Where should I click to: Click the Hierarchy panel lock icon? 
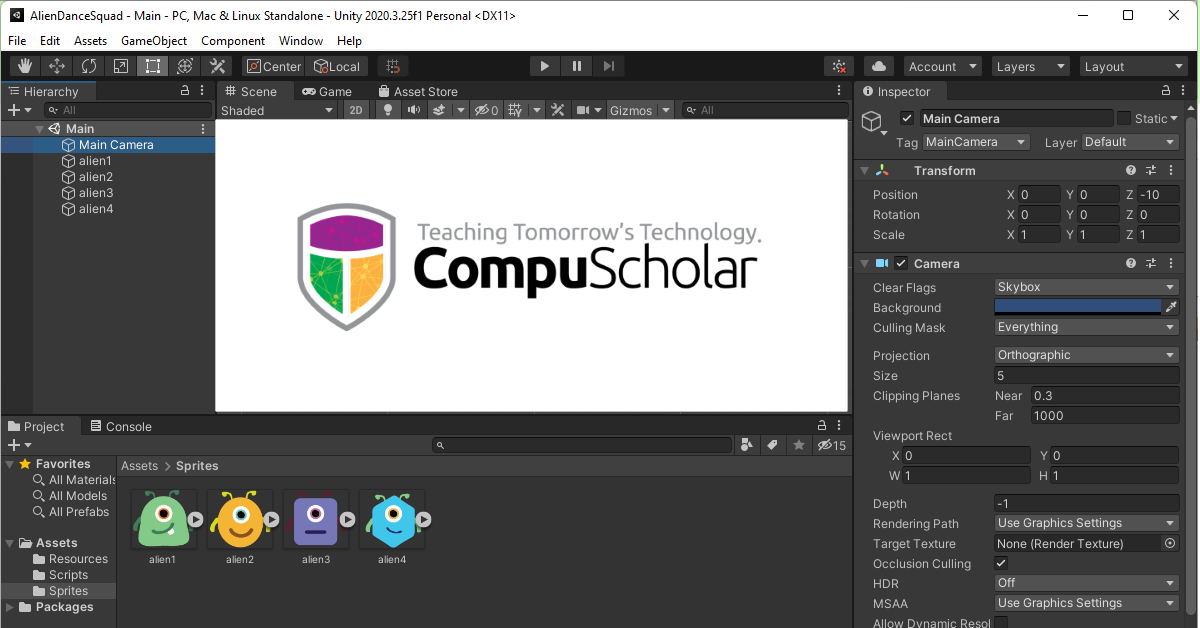click(x=185, y=91)
